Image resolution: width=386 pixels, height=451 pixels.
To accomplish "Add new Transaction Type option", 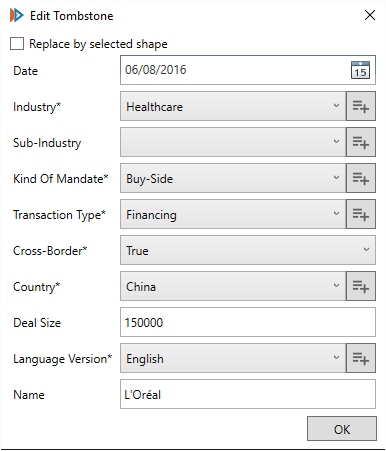I will coord(361,214).
